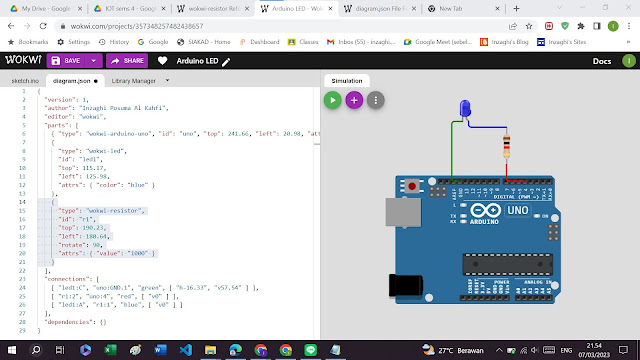The width and height of the screenshot is (640, 360).
Task: Edit project name with the pencil icon
Action: click(226, 62)
